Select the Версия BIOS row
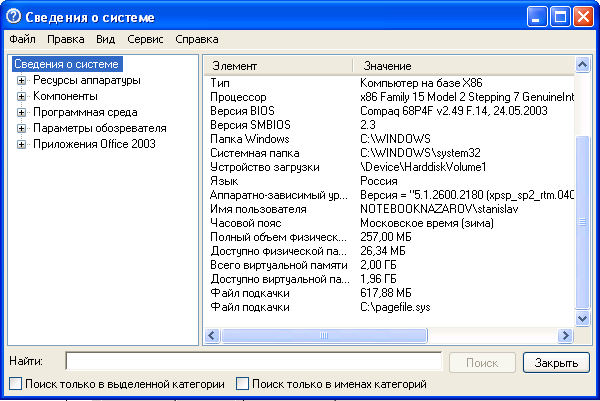 click(x=389, y=111)
